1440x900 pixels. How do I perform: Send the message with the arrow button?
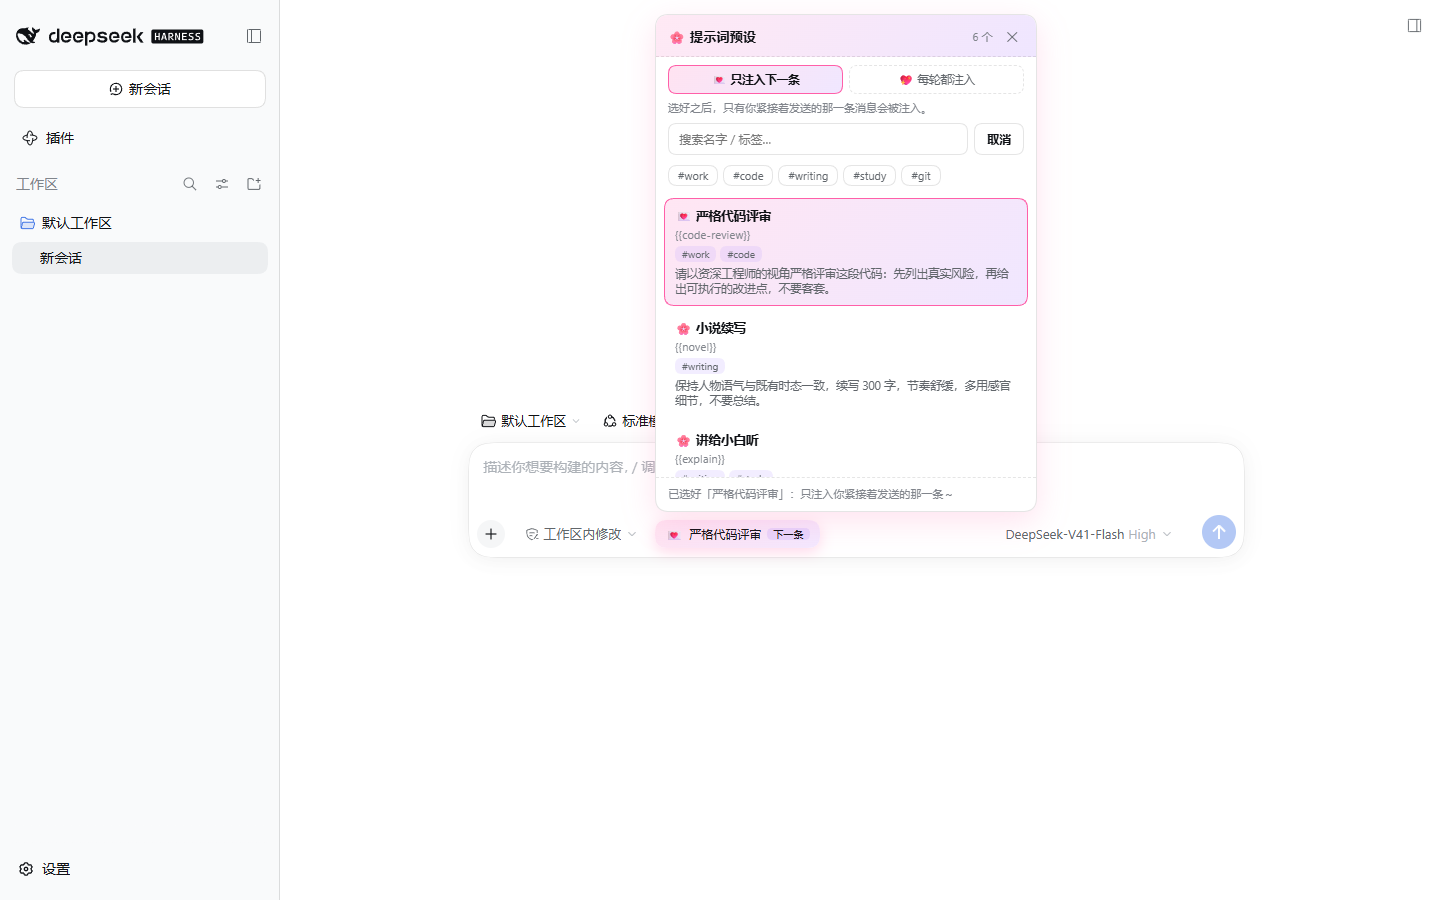1218,532
